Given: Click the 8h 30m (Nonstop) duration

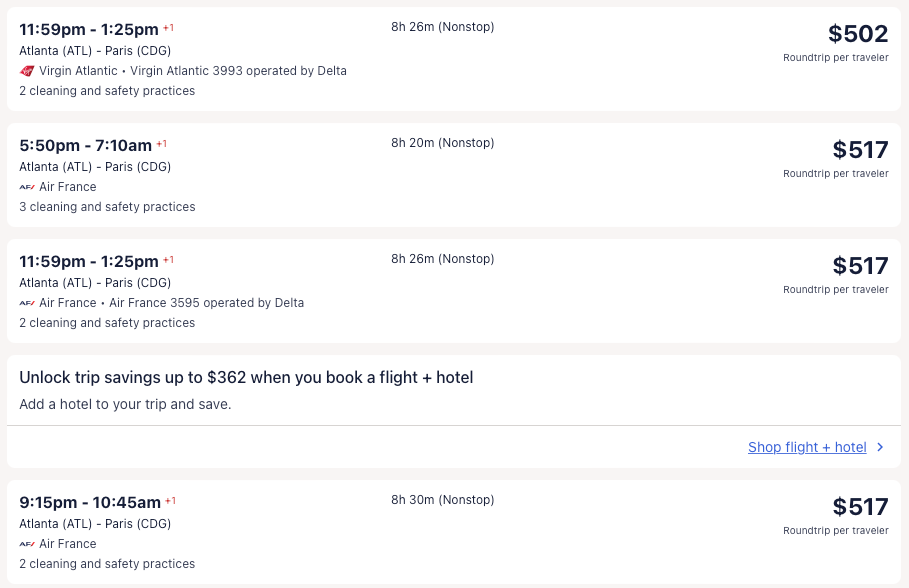Looking at the screenshot, I should point(442,500).
